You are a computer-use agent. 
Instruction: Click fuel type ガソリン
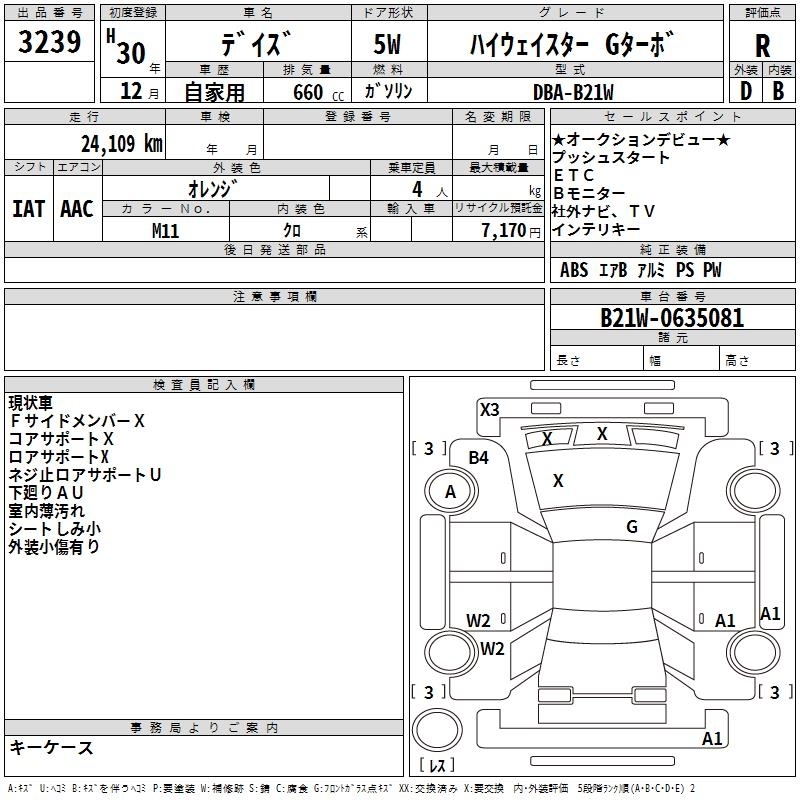coord(388,91)
